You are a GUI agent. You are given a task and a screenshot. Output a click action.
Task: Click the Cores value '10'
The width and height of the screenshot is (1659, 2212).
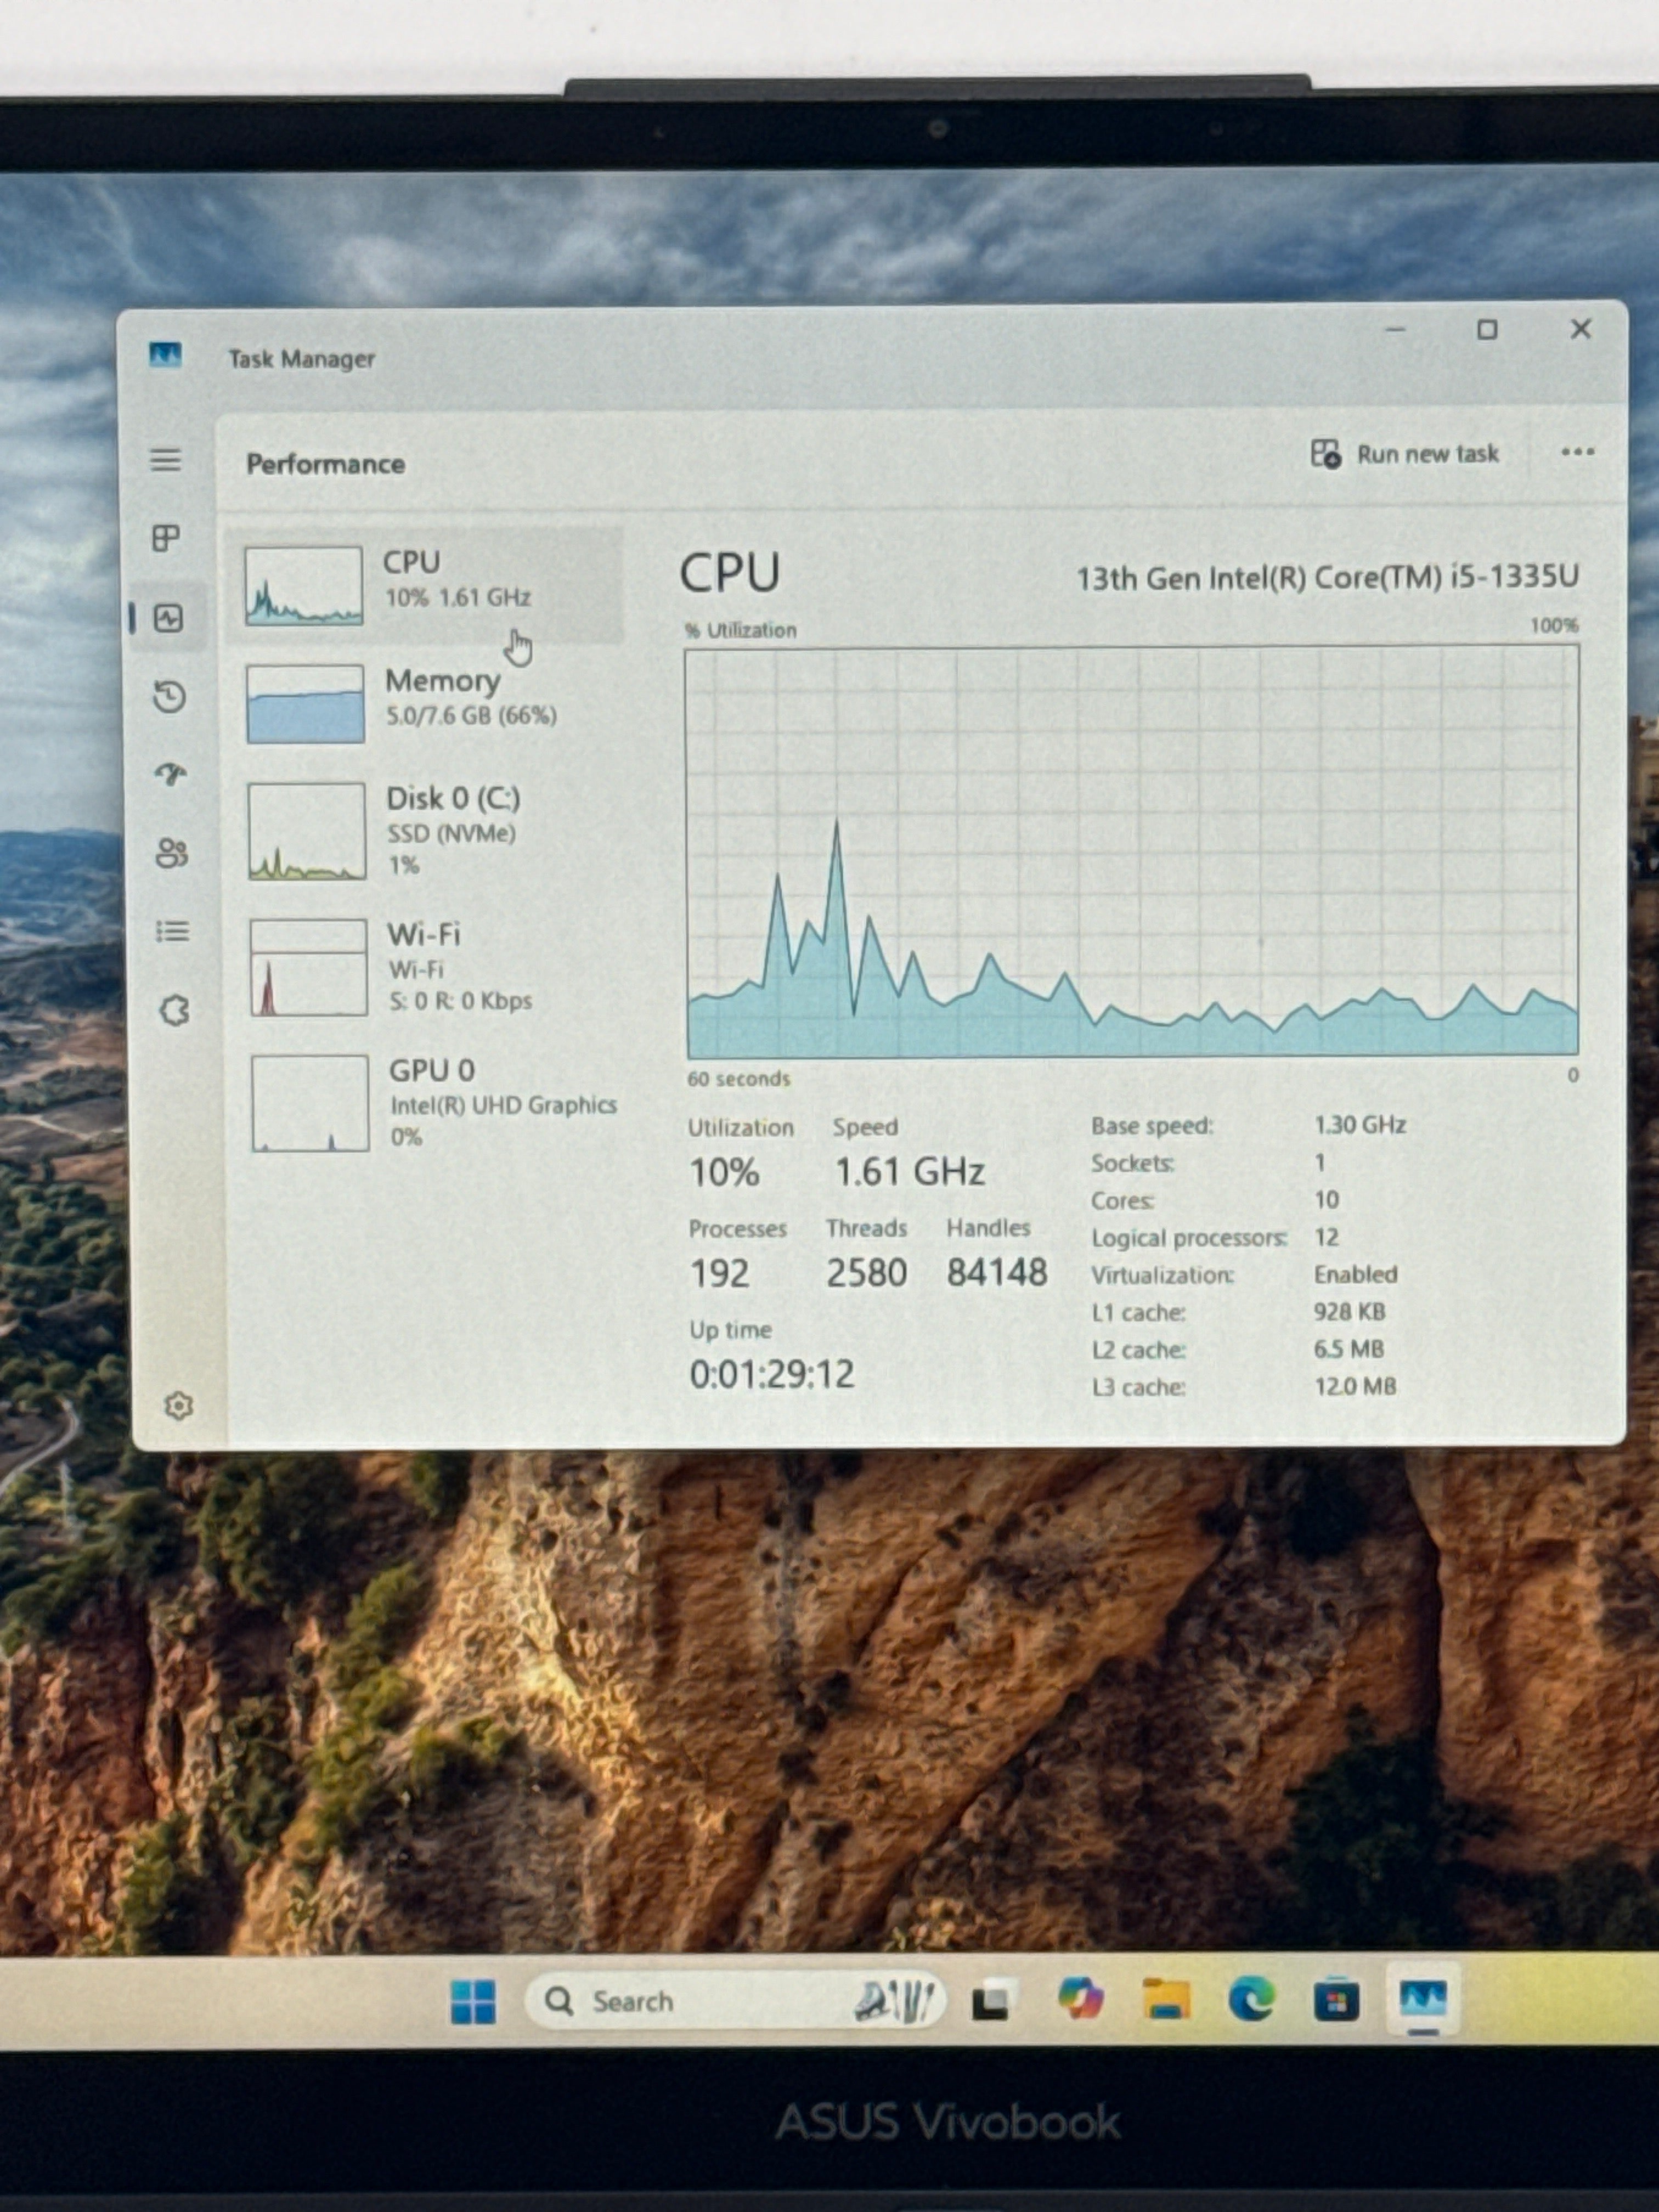[x=1327, y=1199]
